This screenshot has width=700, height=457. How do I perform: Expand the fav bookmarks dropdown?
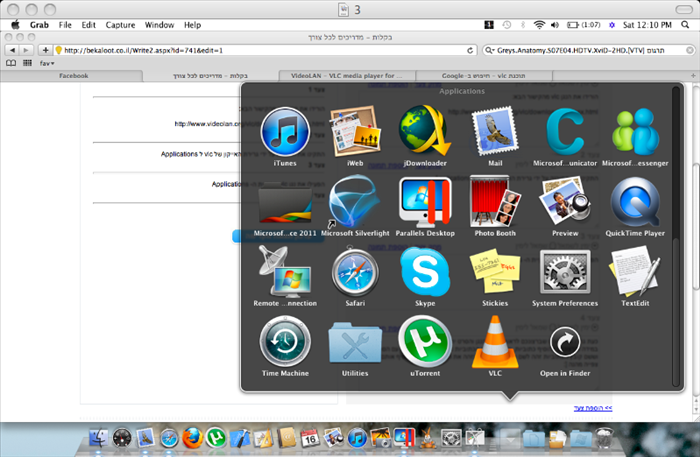(x=47, y=63)
